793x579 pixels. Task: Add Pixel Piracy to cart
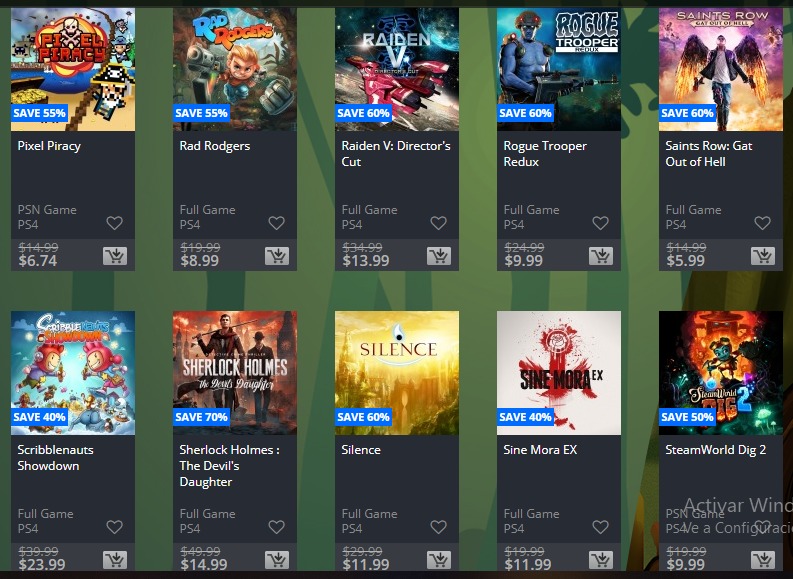click(x=115, y=256)
